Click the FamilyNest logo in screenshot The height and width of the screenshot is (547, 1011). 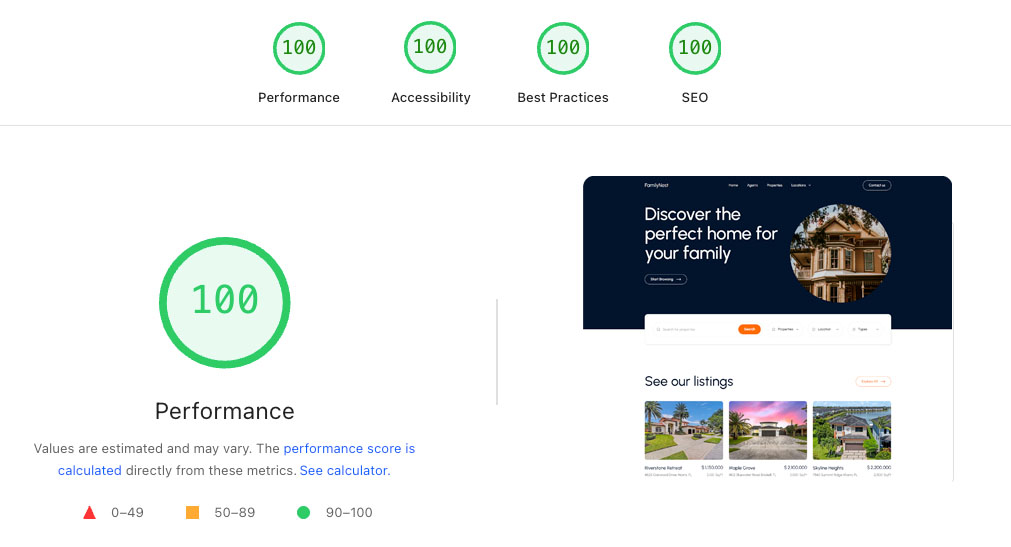[x=656, y=186]
